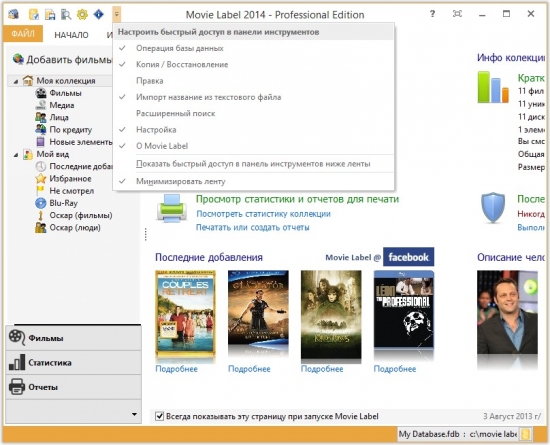The width and height of the screenshot is (550, 445).
Task: Click the vertical splitter grip dots
Action: 146,235
